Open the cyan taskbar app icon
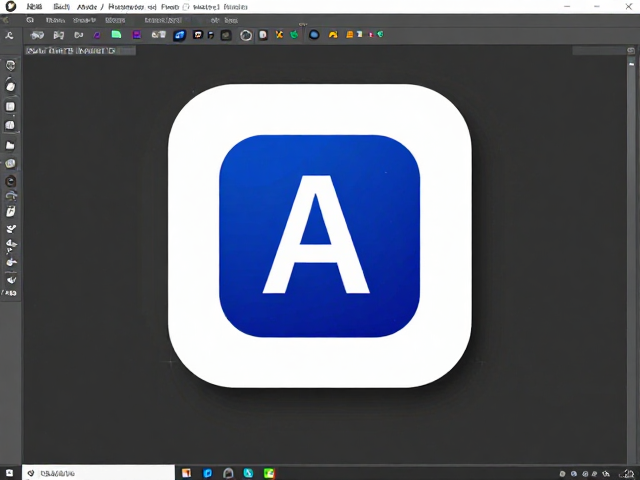 pos(249,473)
